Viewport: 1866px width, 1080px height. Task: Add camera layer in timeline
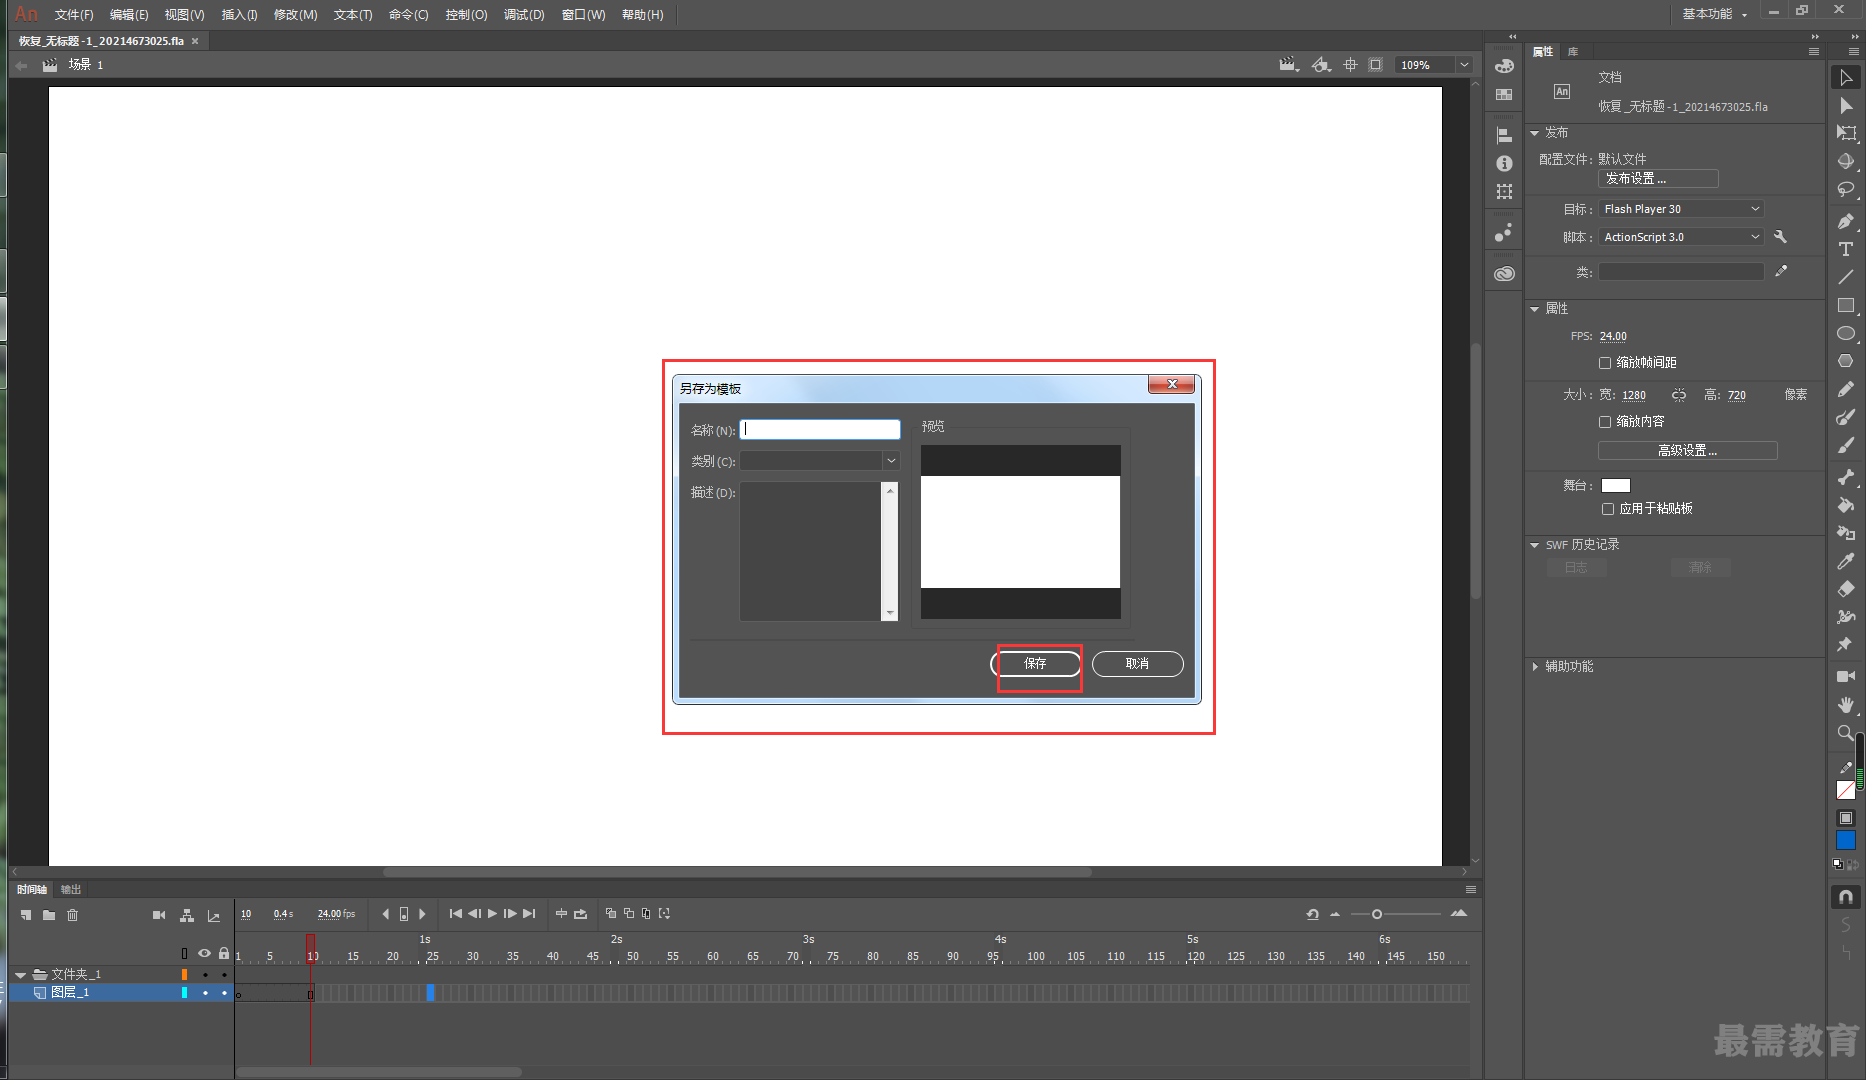click(x=159, y=915)
